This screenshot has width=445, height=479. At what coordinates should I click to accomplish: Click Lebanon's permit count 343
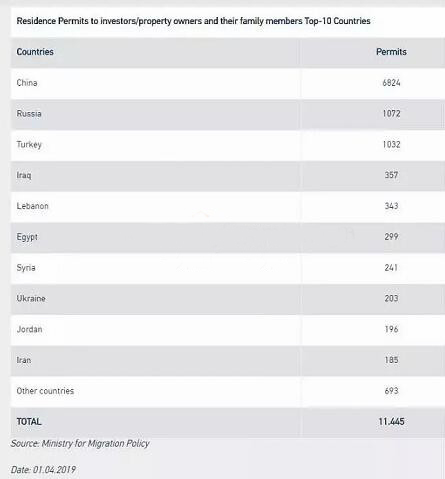[x=391, y=206]
